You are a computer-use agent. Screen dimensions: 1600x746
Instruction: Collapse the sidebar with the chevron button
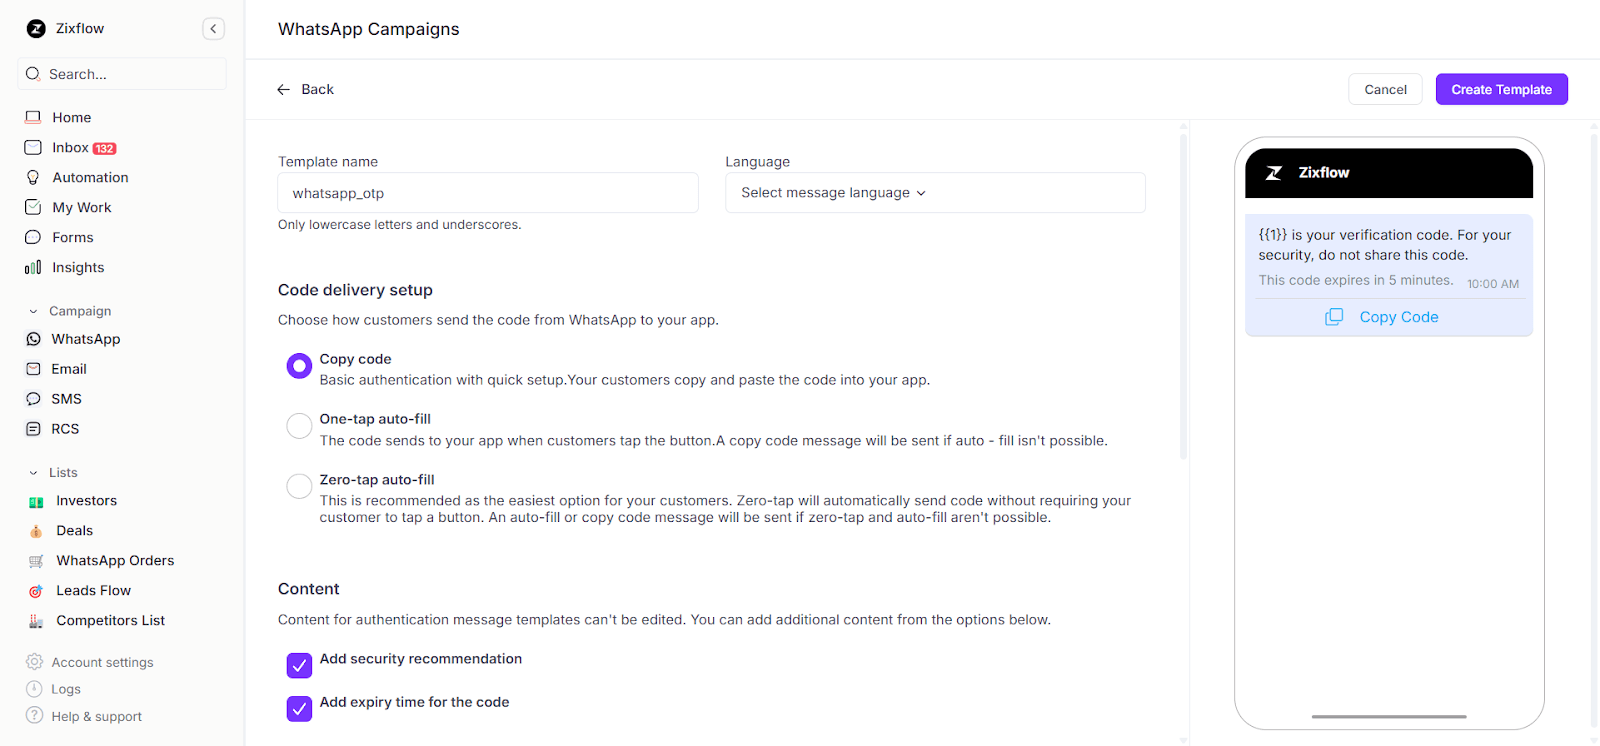[213, 28]
